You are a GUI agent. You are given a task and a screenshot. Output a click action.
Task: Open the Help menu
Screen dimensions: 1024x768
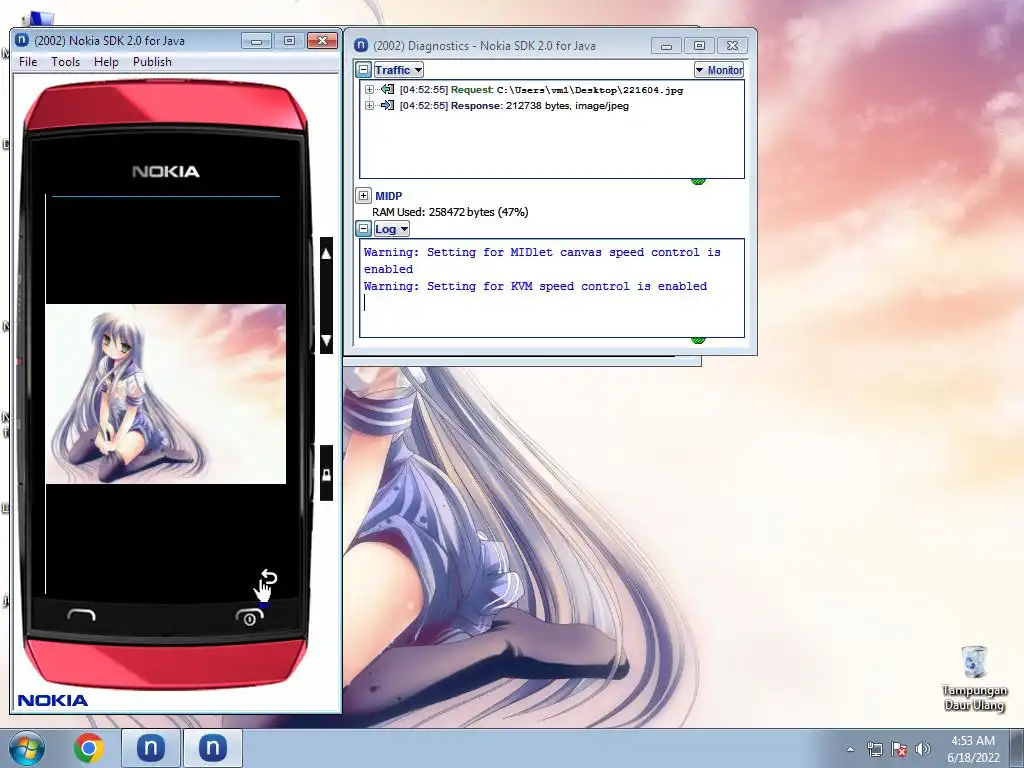click(106, 61)
